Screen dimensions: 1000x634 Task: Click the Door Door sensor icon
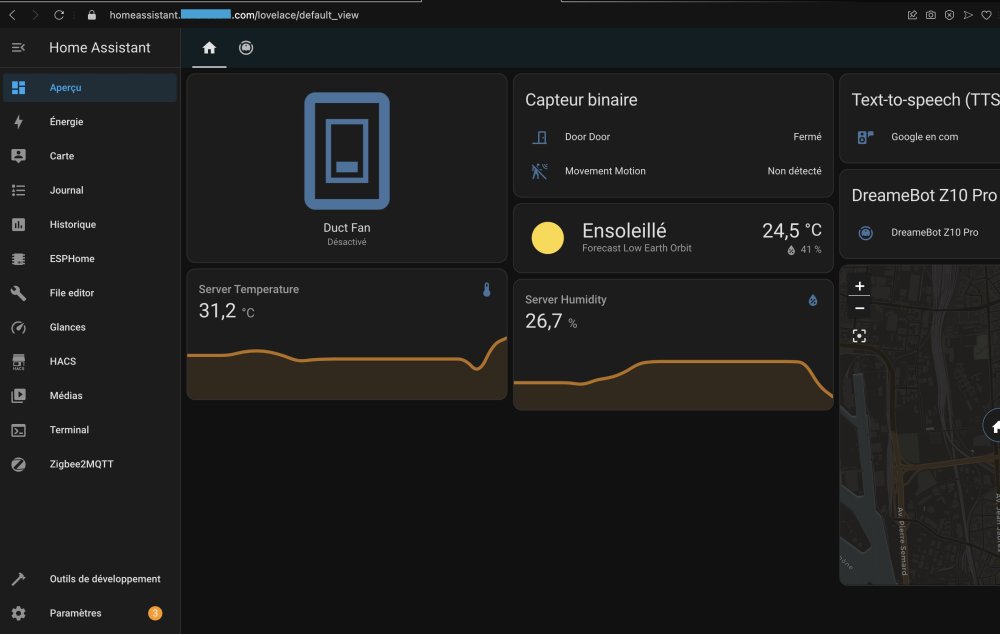pyautogui.click(x=540, y=136)
